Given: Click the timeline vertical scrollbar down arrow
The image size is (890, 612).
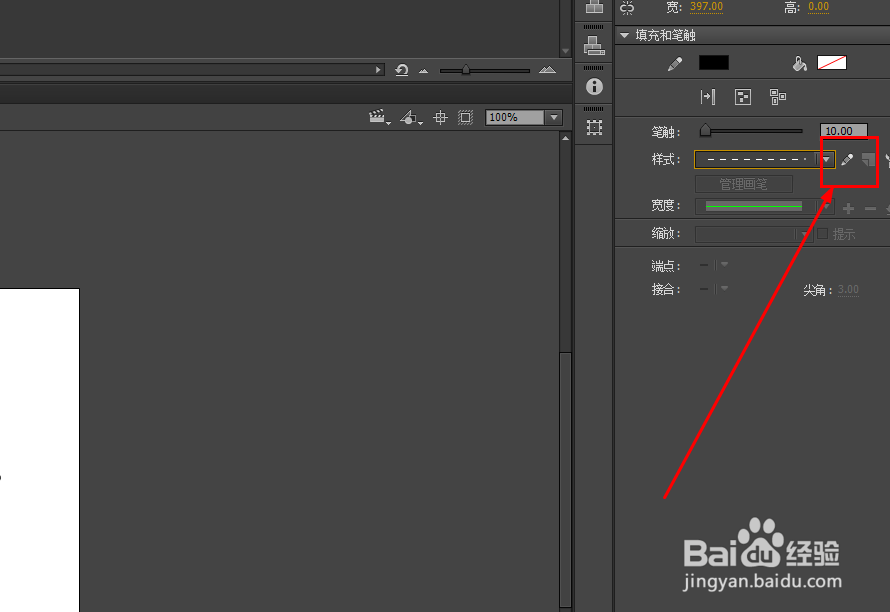Looking at the screenshot, I should click(565, 51).
